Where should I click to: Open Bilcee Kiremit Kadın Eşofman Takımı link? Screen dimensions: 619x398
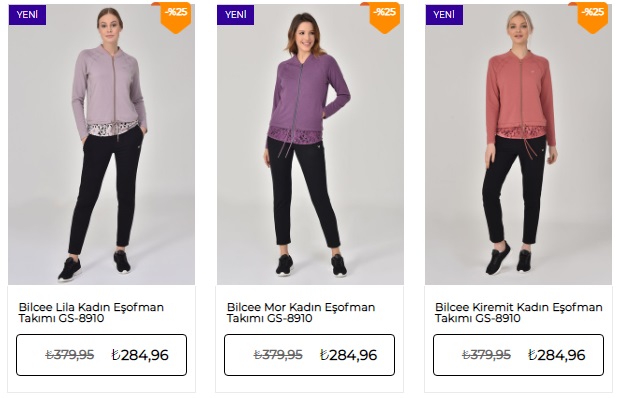pos(519,313)
